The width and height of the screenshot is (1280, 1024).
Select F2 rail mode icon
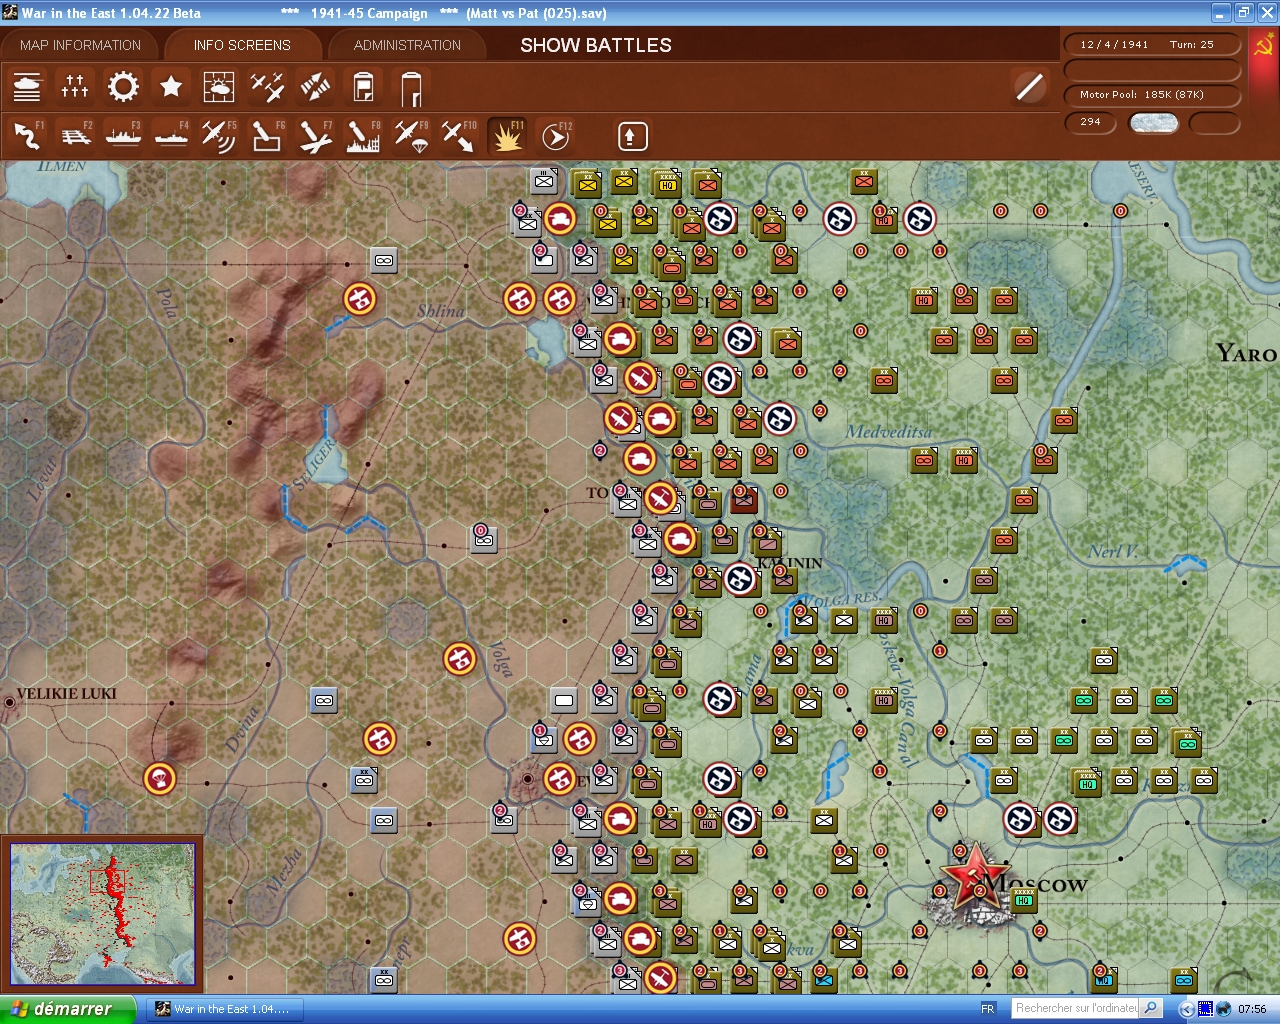[75, 136]
